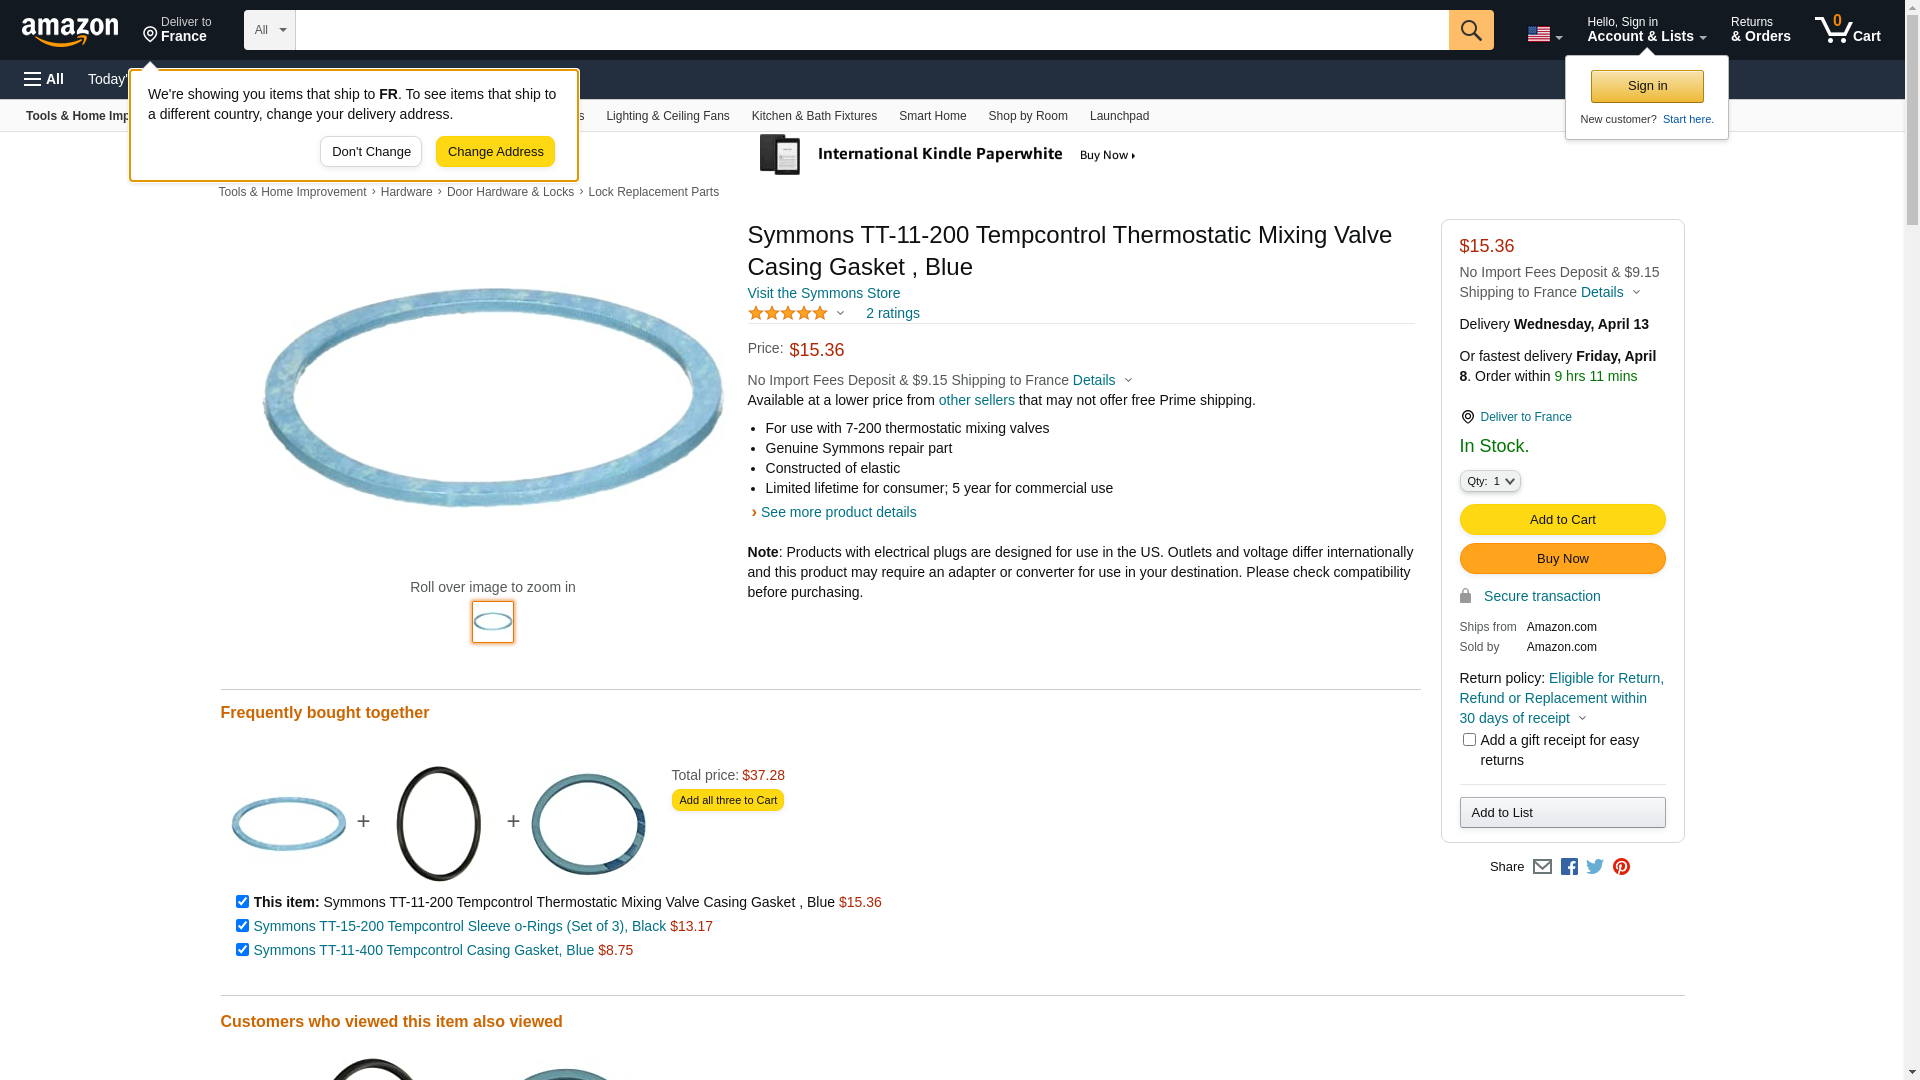1920x1080 pixels.
Task: Open the shopping cart icon
Action: coord(1847,30)
